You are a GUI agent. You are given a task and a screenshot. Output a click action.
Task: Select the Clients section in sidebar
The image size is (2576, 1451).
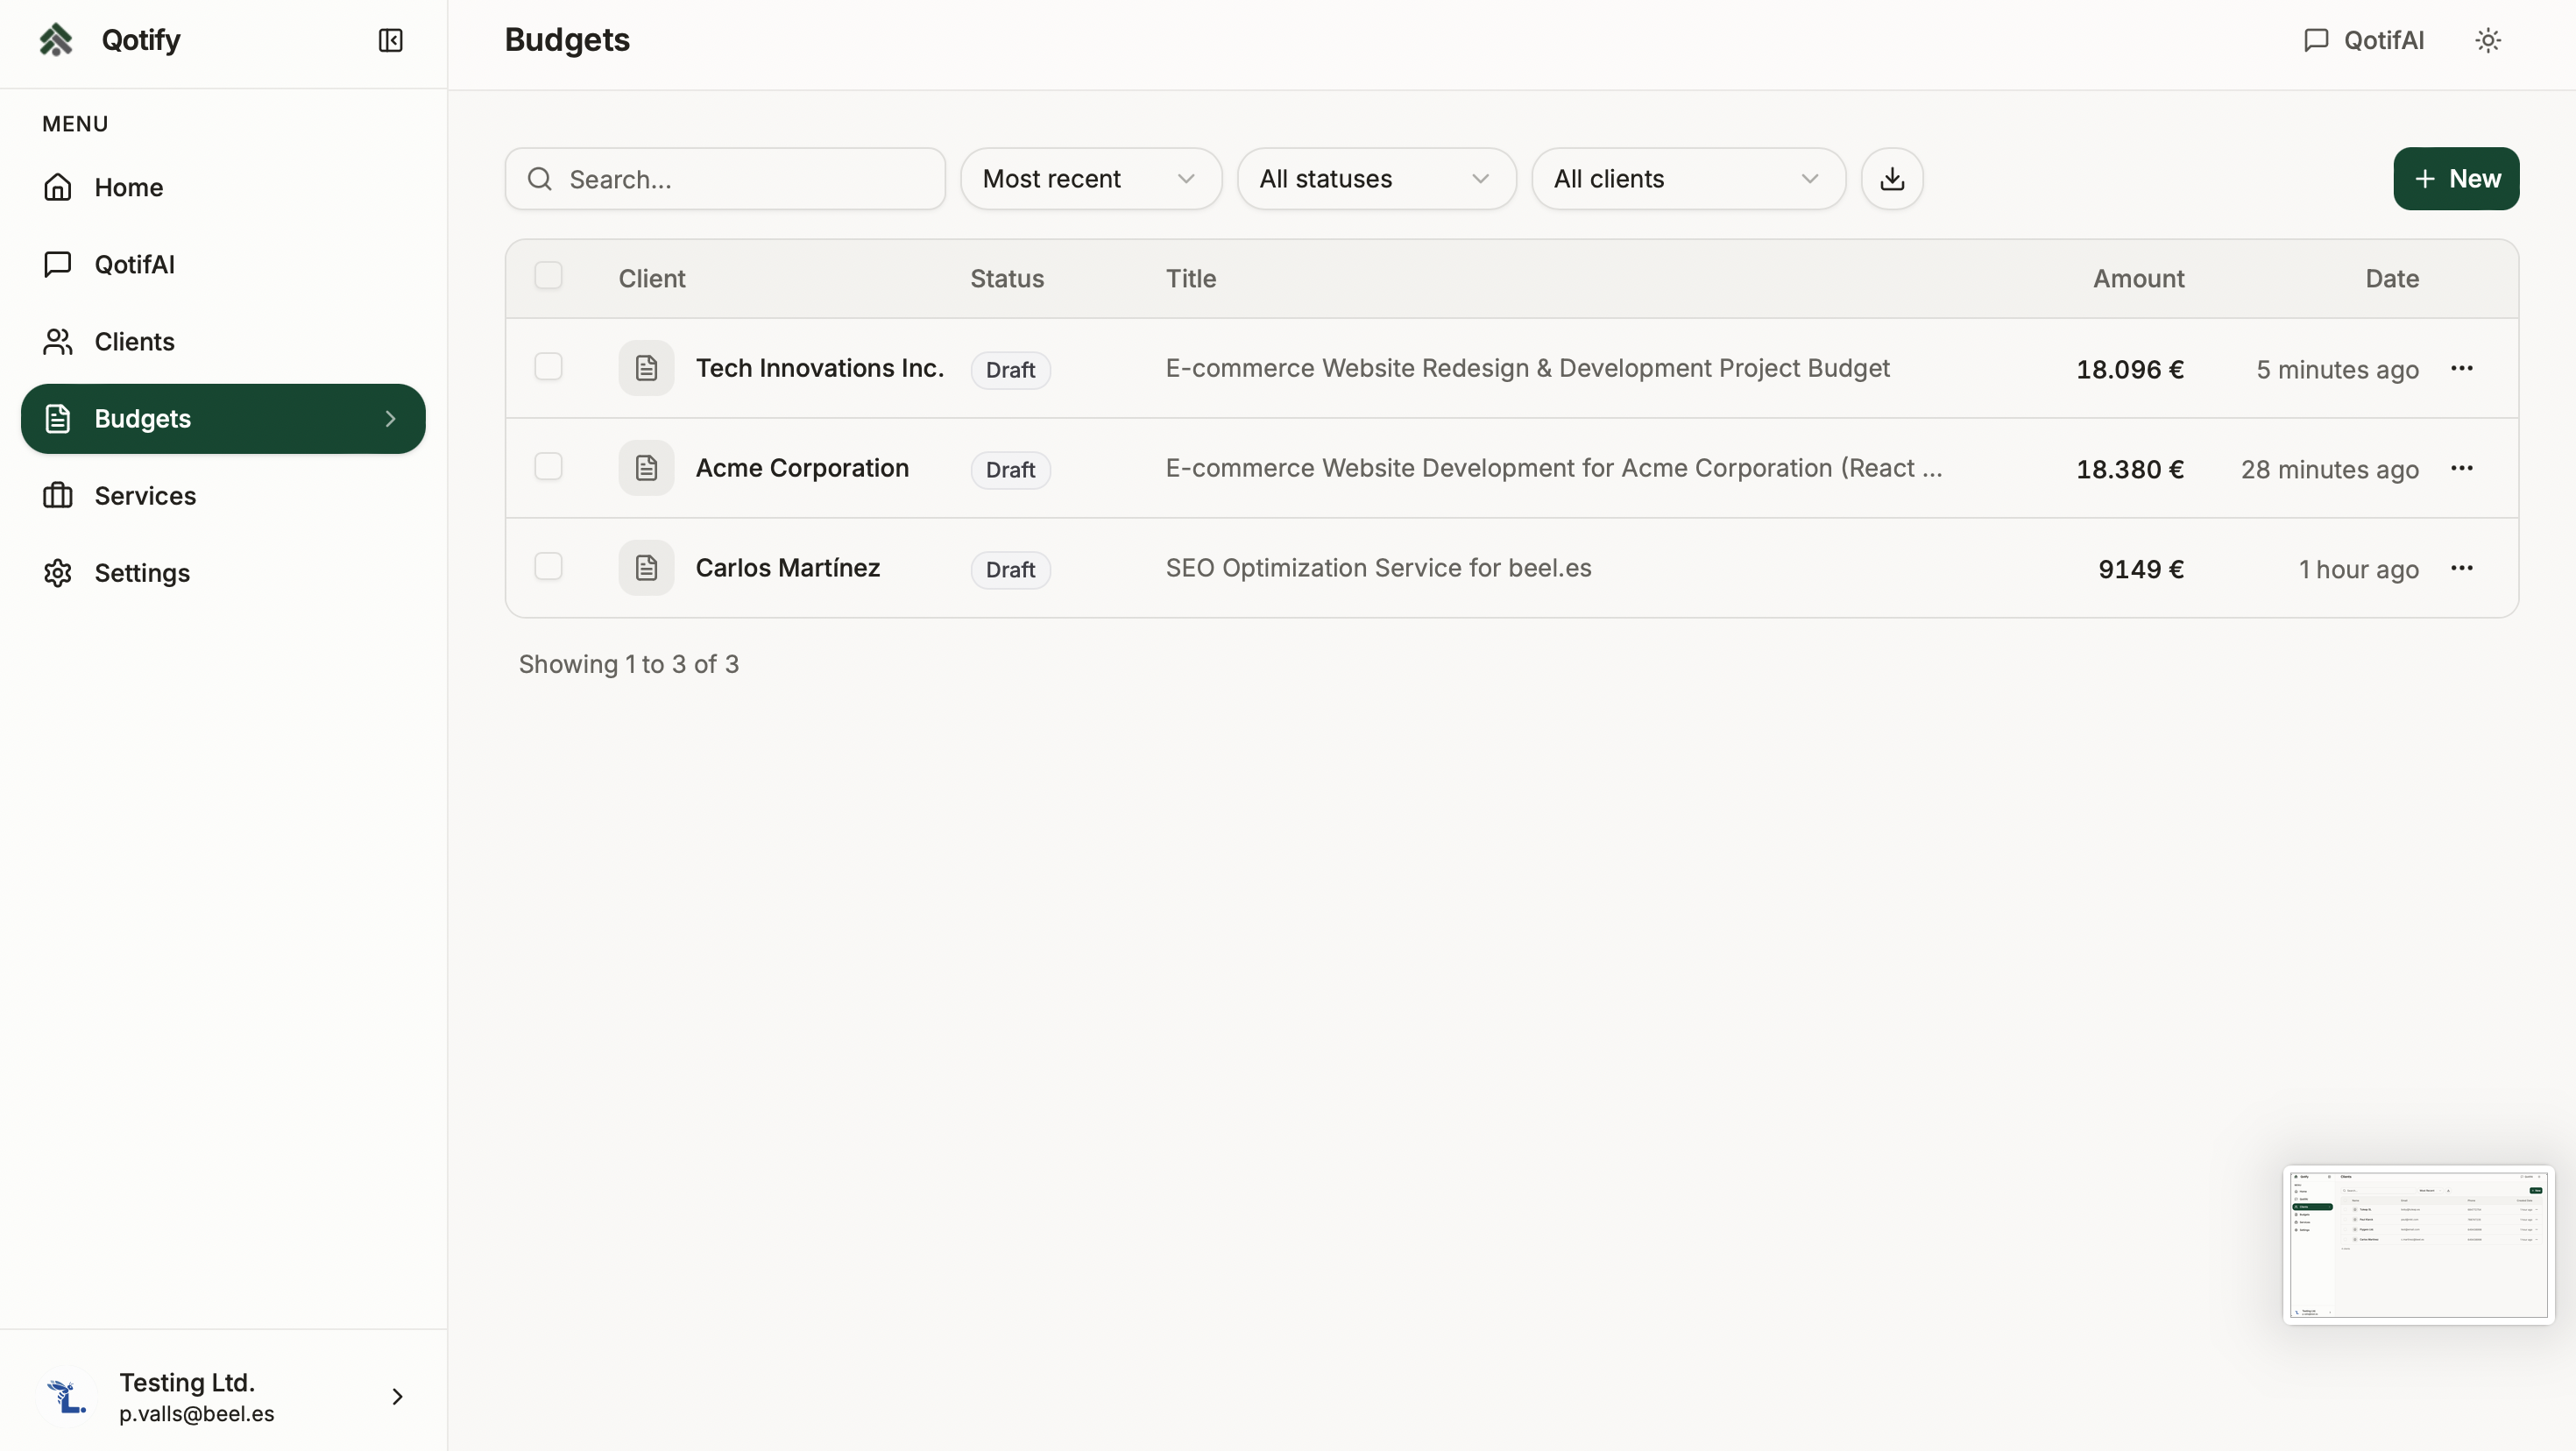[134, 341]
